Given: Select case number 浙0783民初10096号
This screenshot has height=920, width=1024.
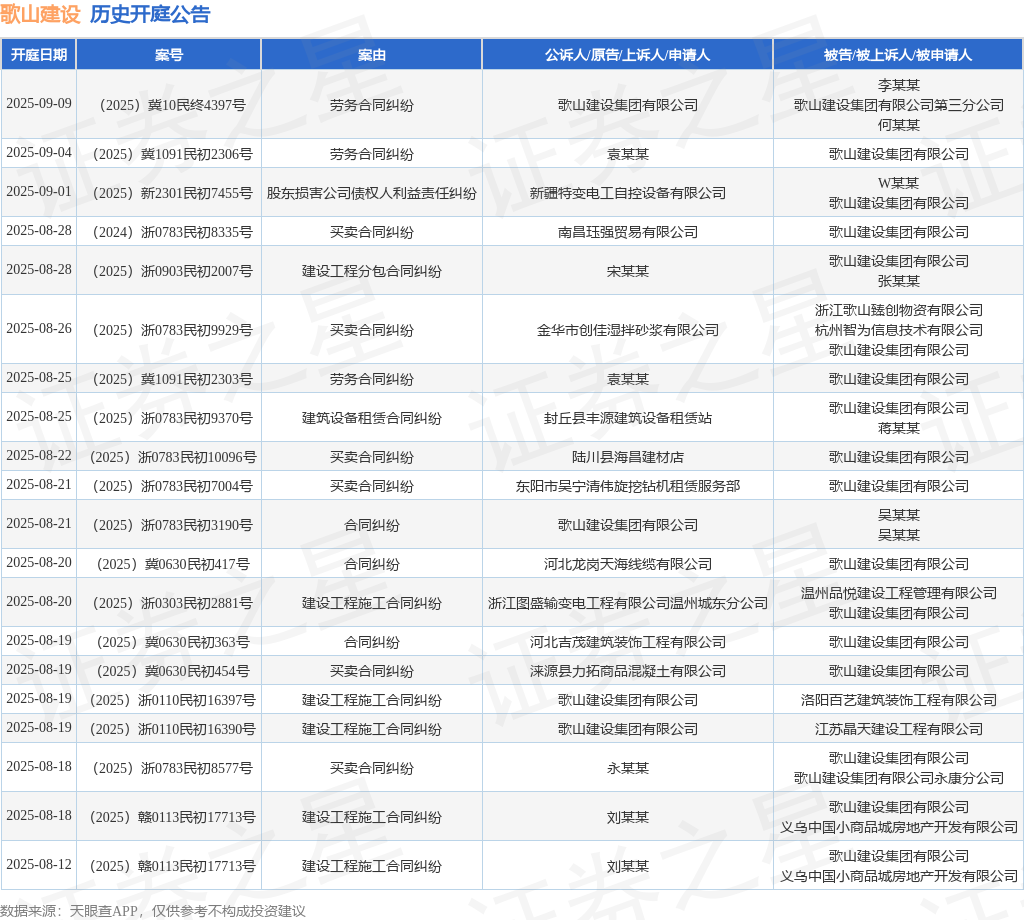Looking at the screenshot, I should pyautogui.click(x=172, y=457).
